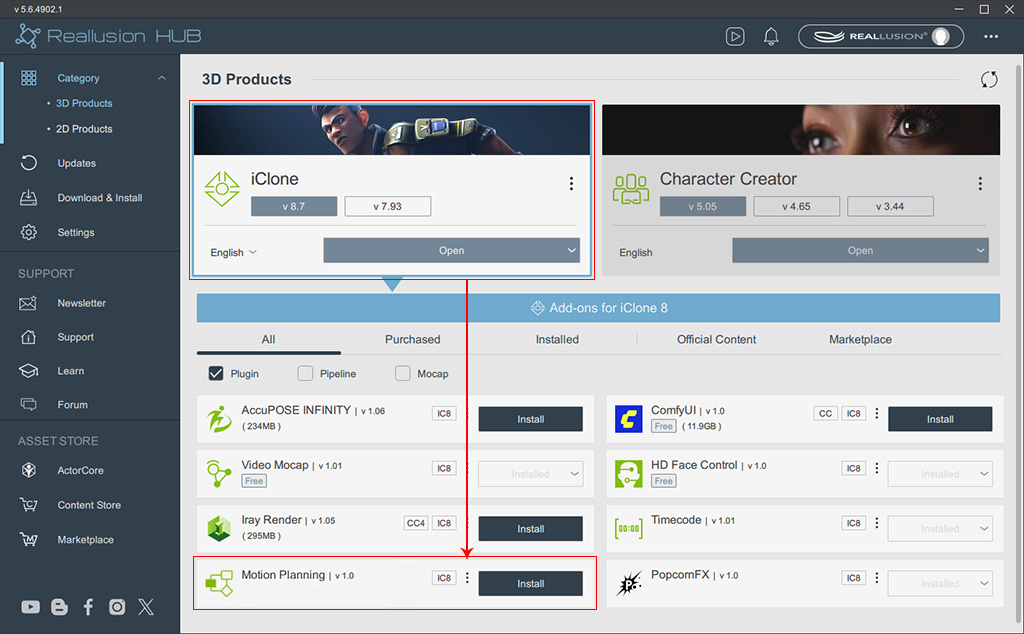Refresh the 3D Products list
This screenshot has width=1024, height=634.
[x=989, y=80]
